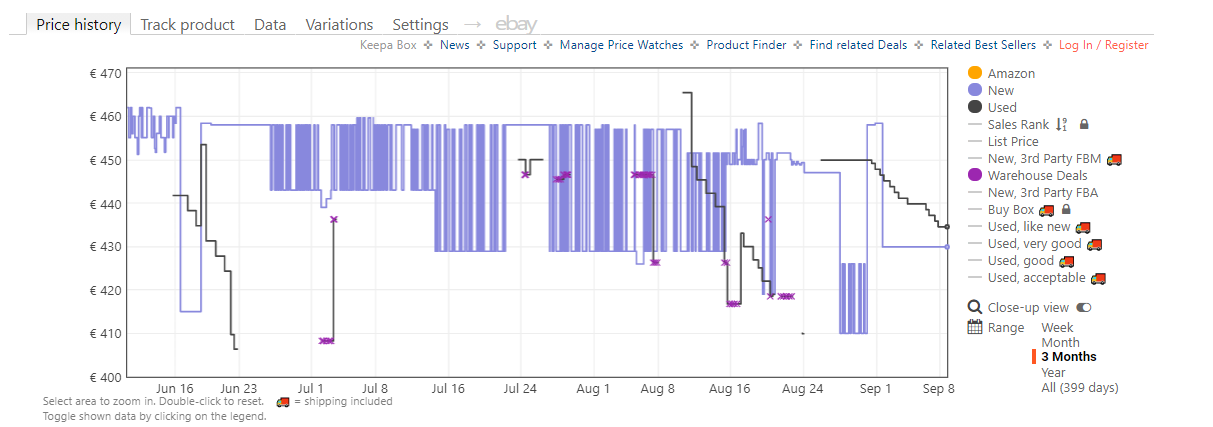Click the Warehouse Deals purple circle icon
The width and height of the screenshot is (1213, 427).
pos(975,175)
